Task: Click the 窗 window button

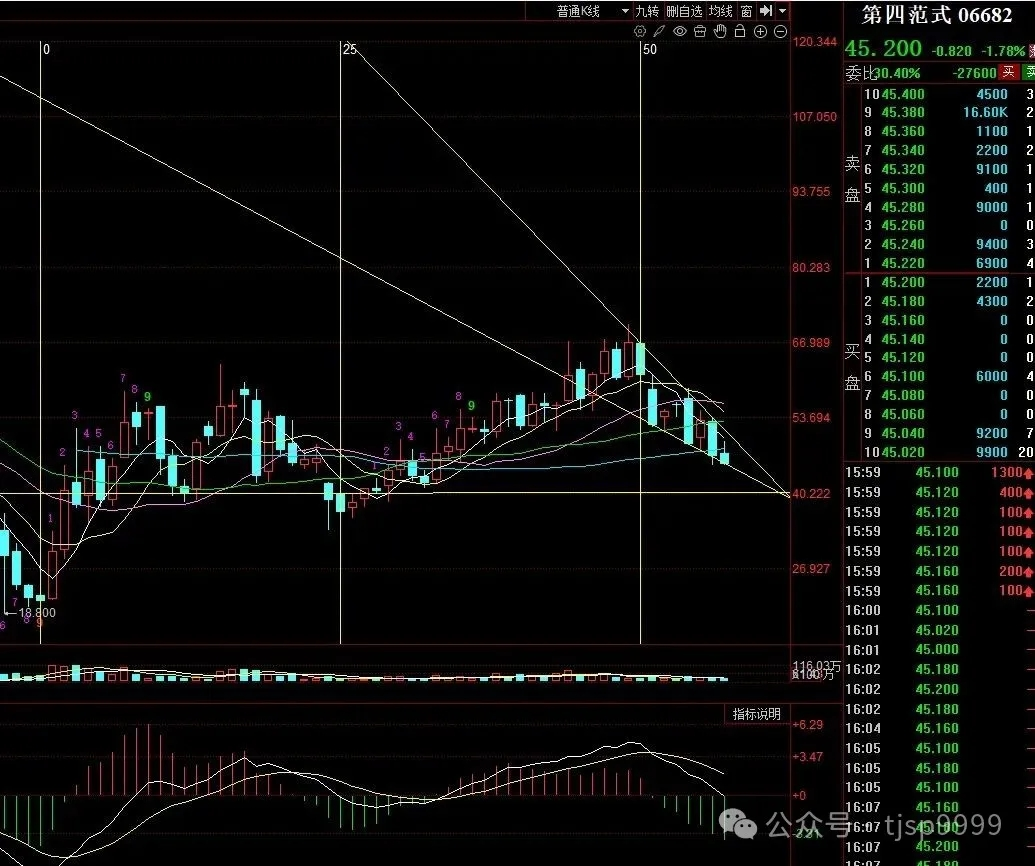Action: pyautogui.click(x=746, y=11)
